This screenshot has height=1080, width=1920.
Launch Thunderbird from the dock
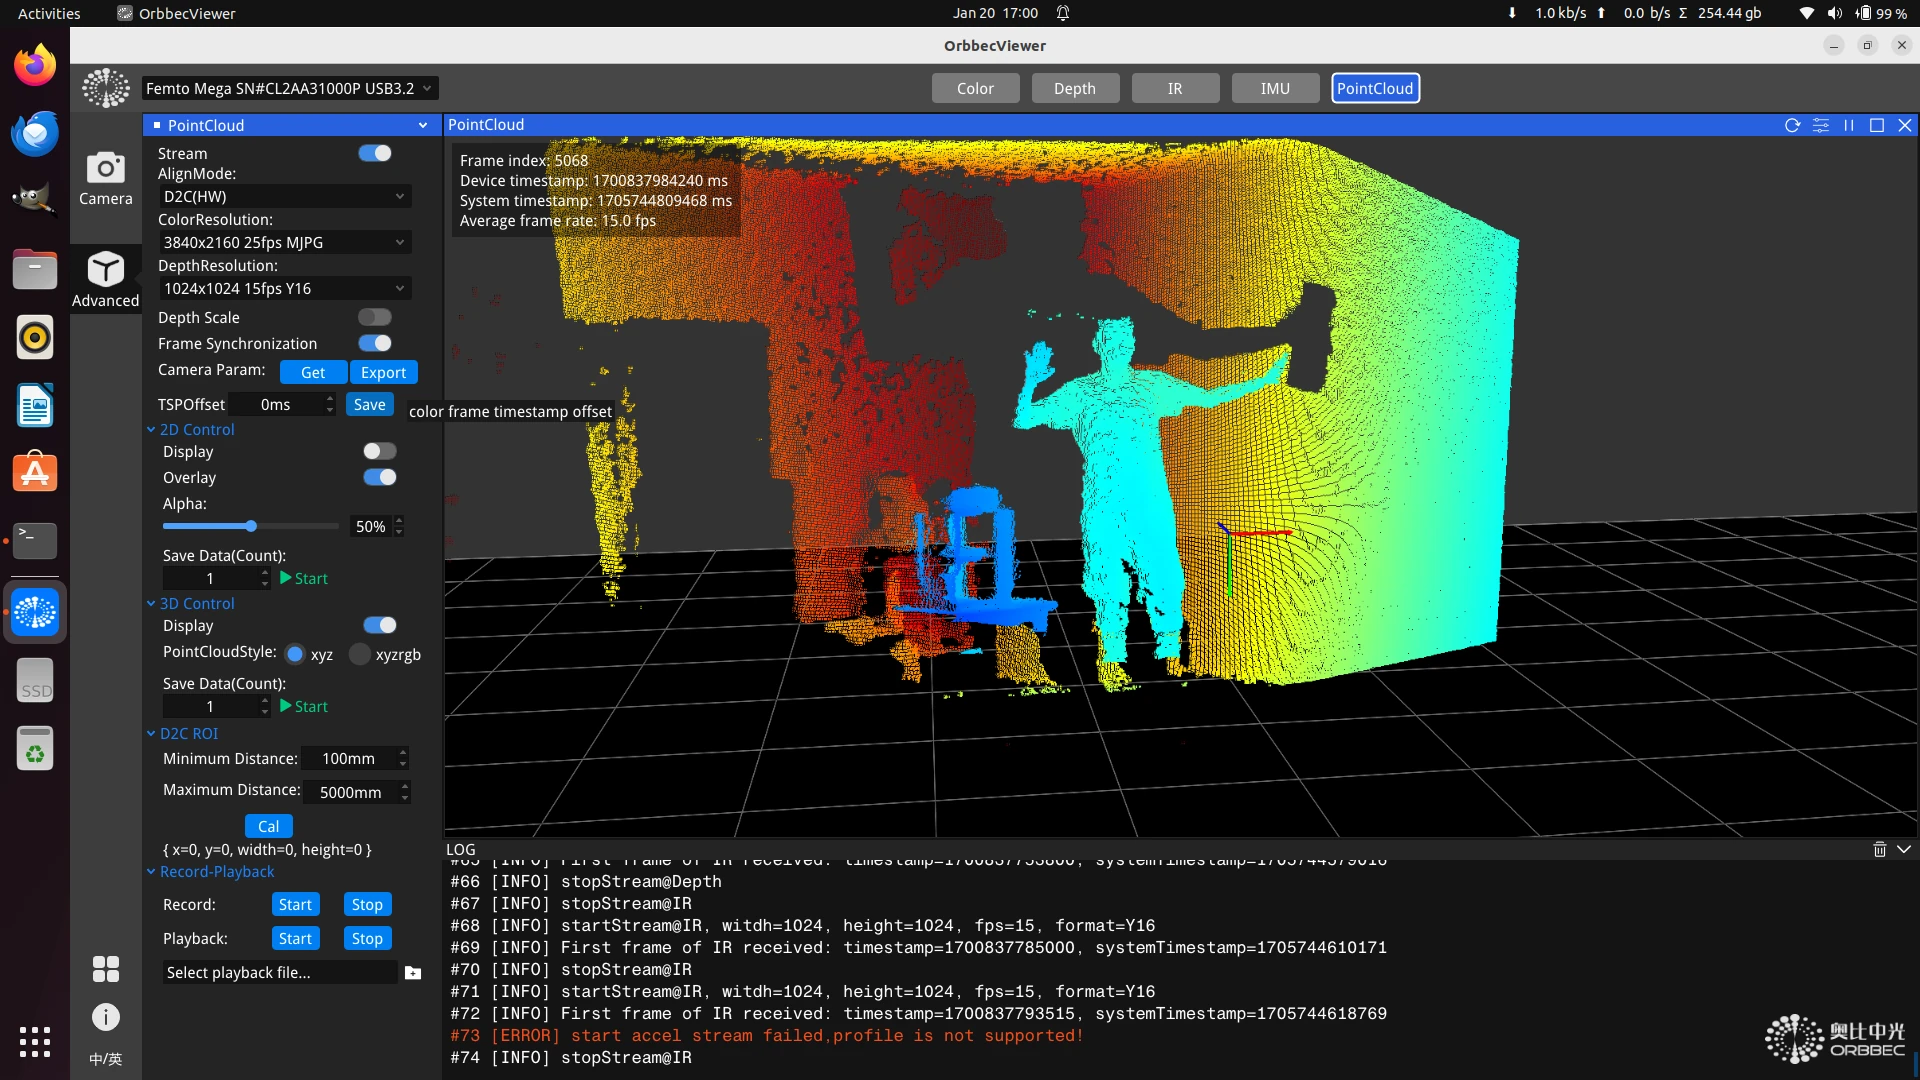click(35, 134)
